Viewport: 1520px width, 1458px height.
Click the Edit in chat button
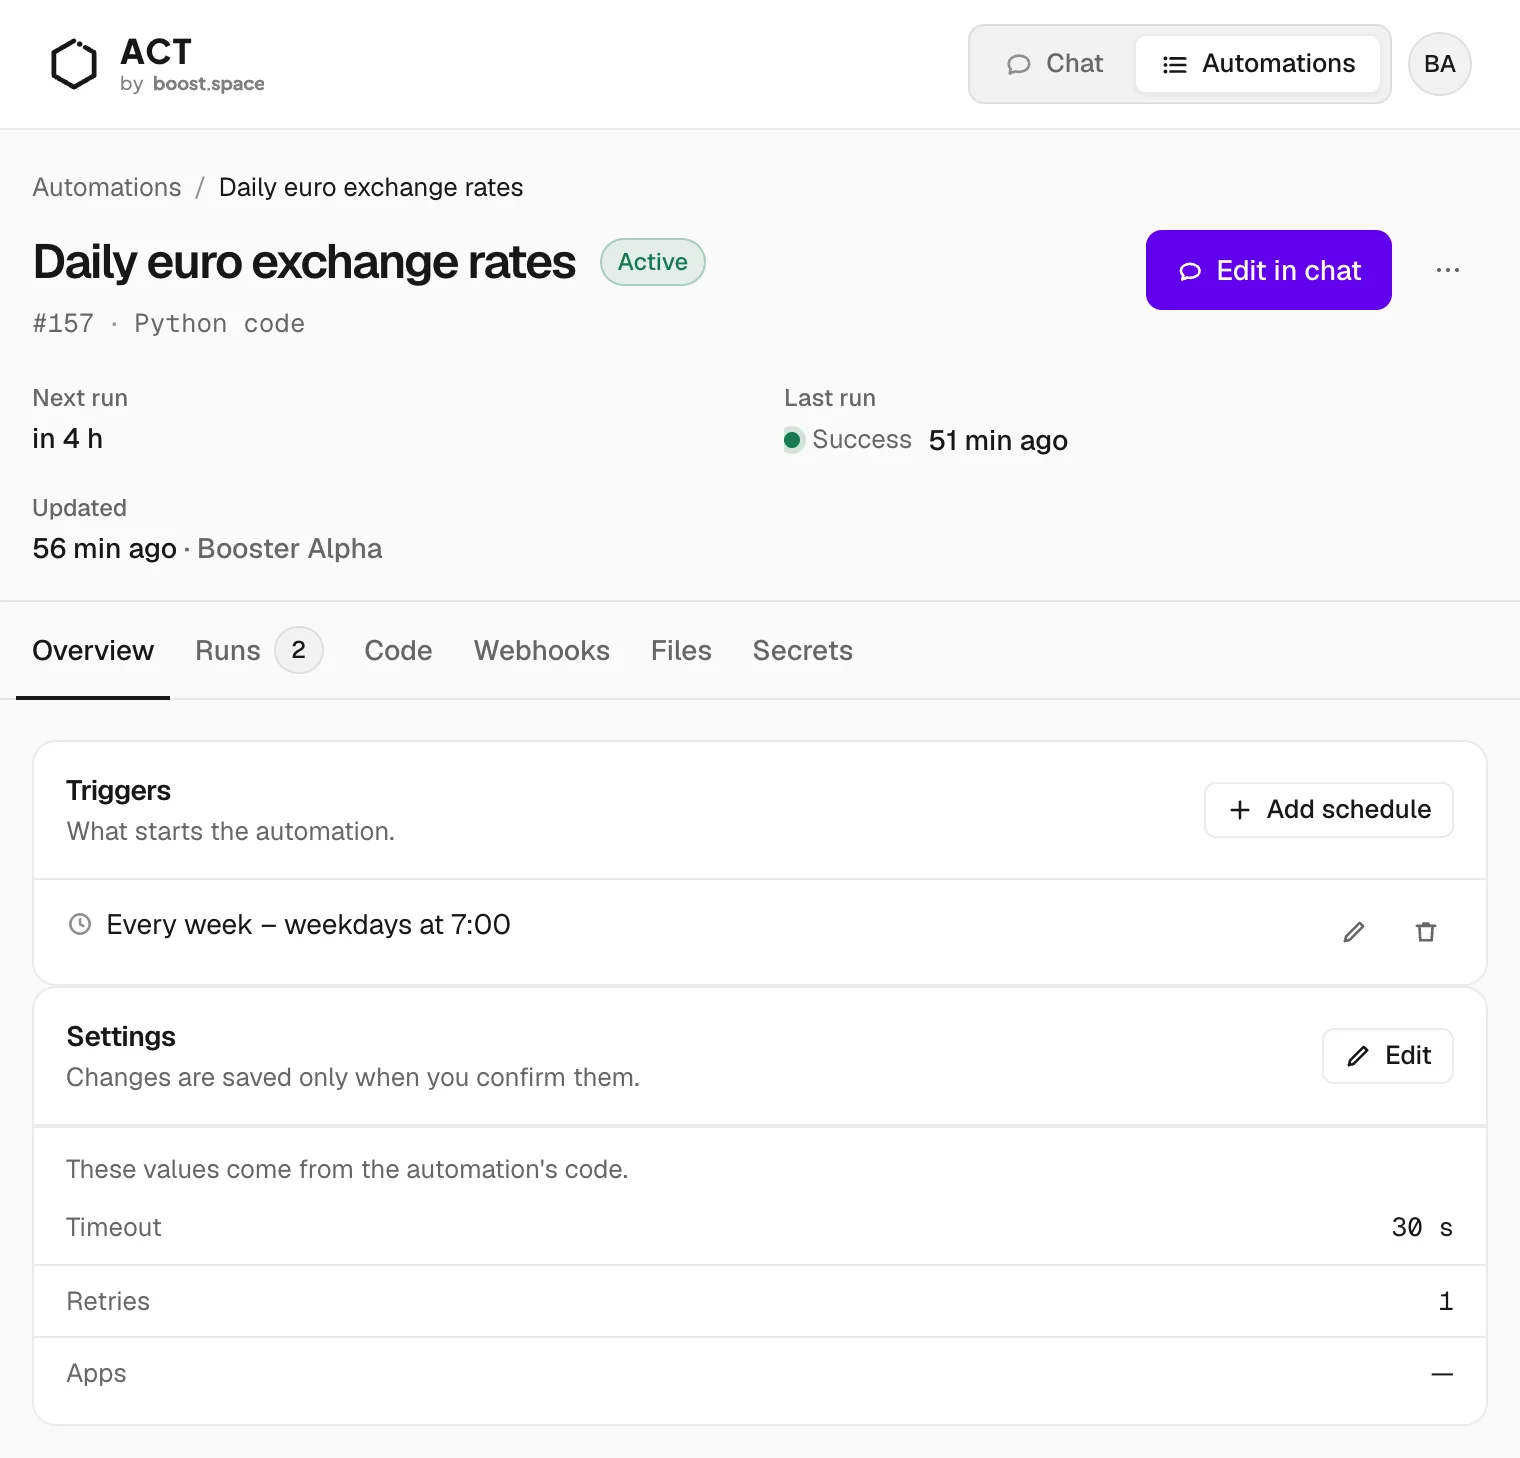(1268, 270)
